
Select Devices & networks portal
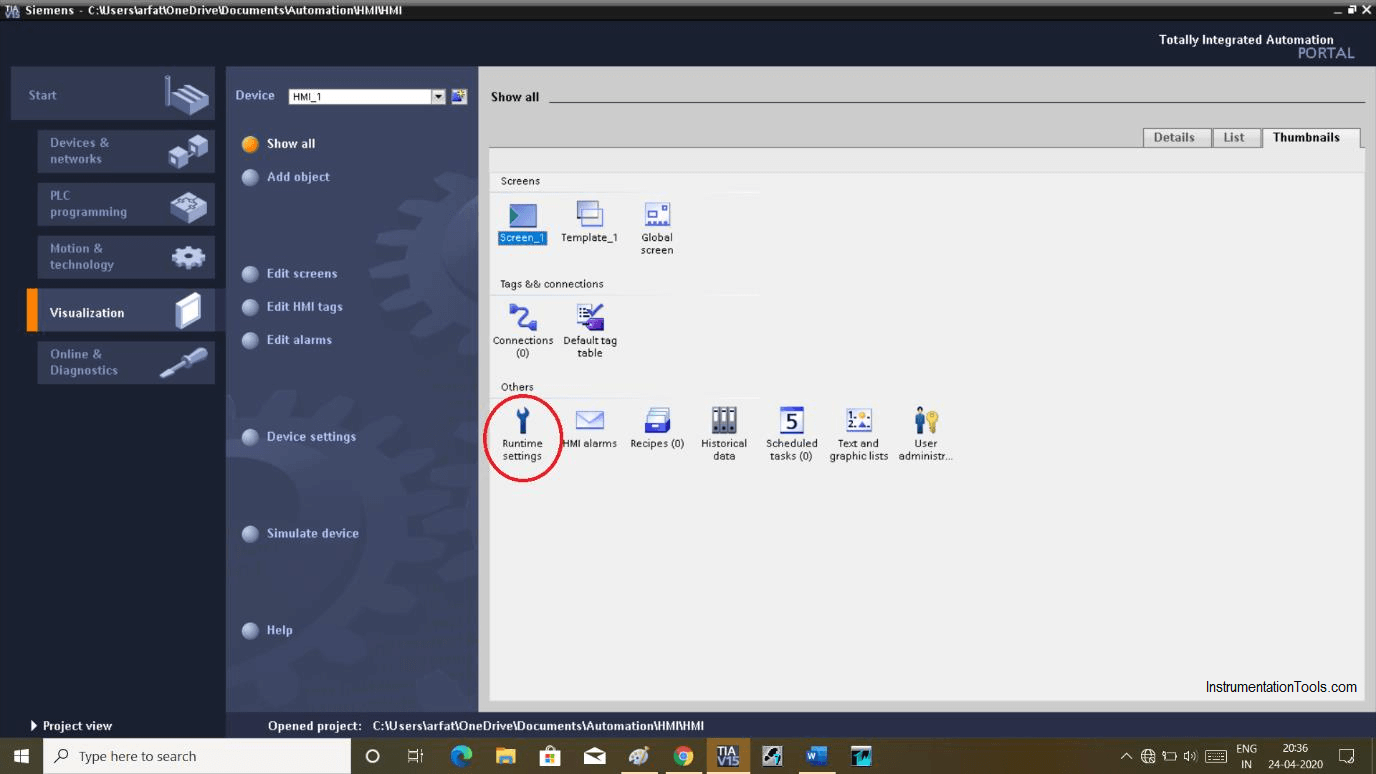coord(126,151)
